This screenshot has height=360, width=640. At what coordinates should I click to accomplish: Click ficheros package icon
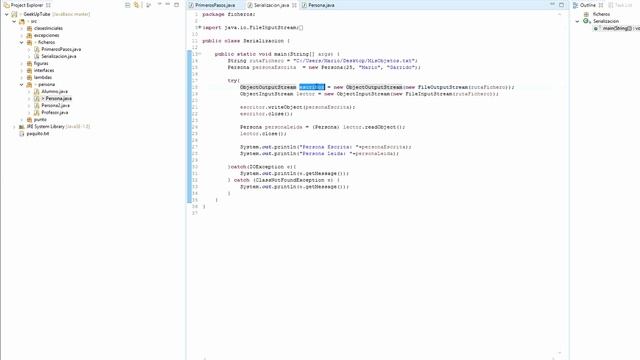[x=29, y=42]
